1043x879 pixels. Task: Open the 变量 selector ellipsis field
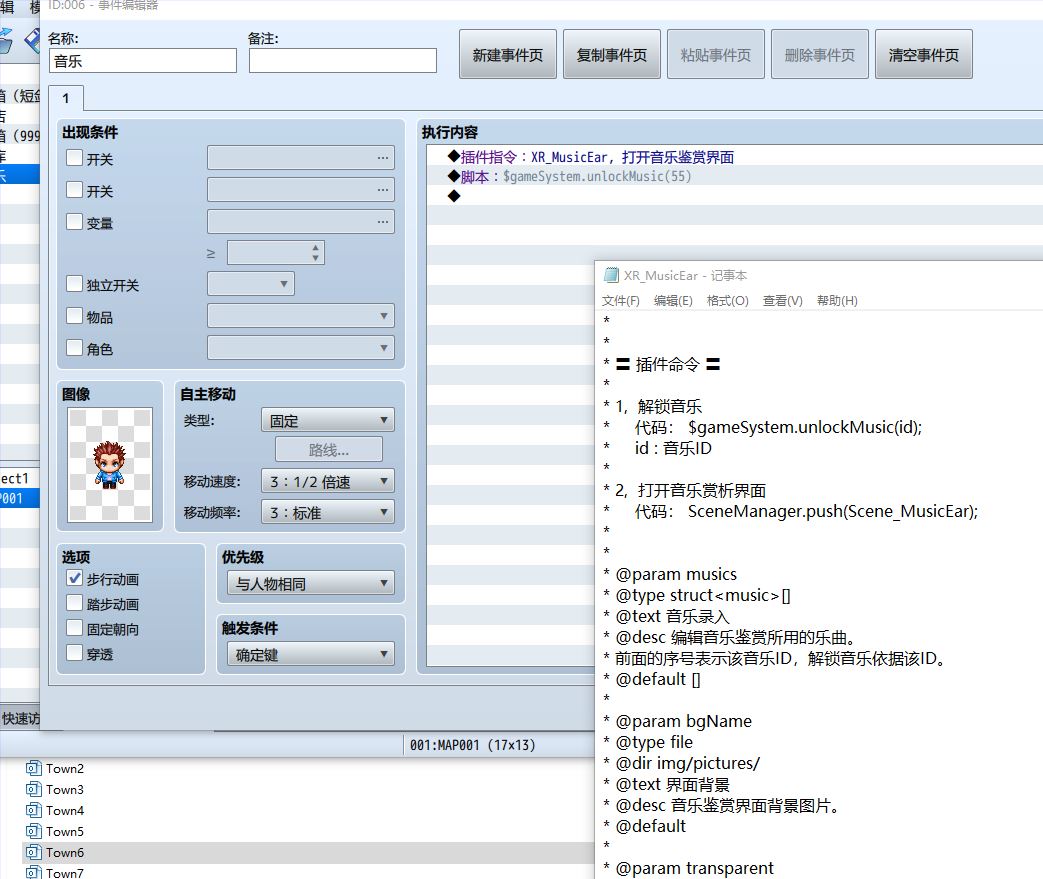pyautogui.click(x=301, y=222)
